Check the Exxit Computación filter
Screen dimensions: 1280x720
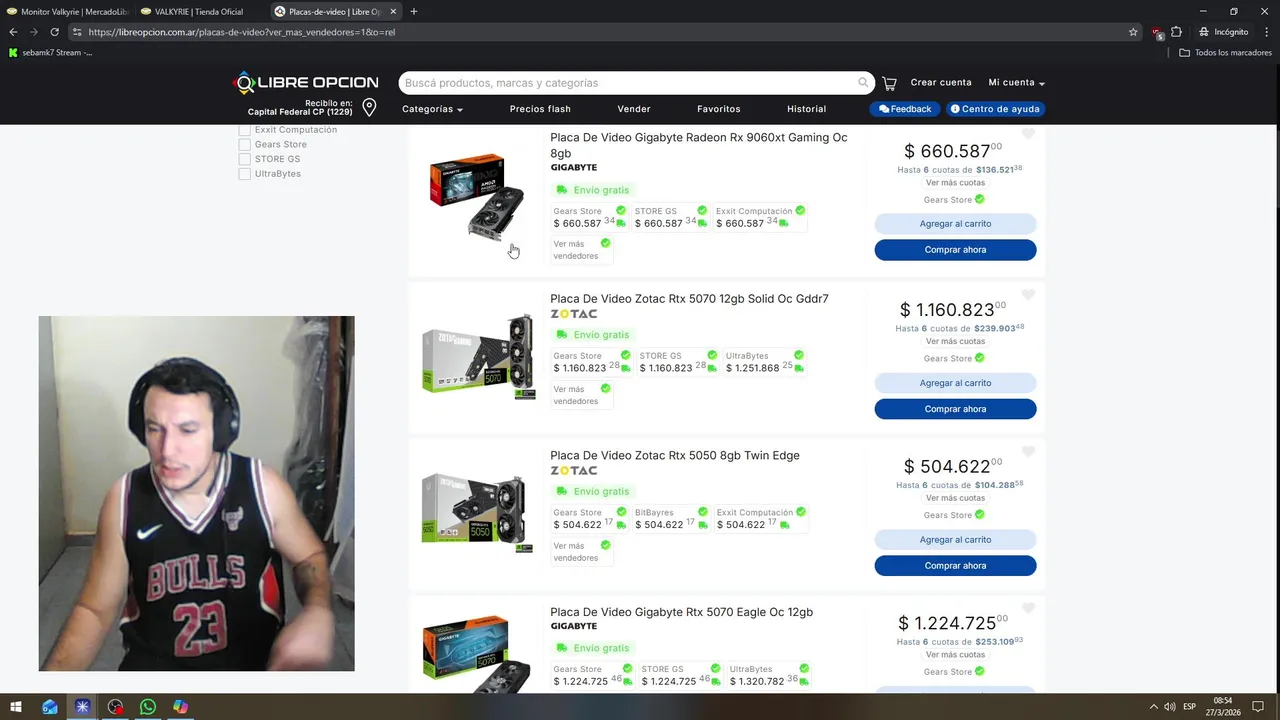[245, 130]
